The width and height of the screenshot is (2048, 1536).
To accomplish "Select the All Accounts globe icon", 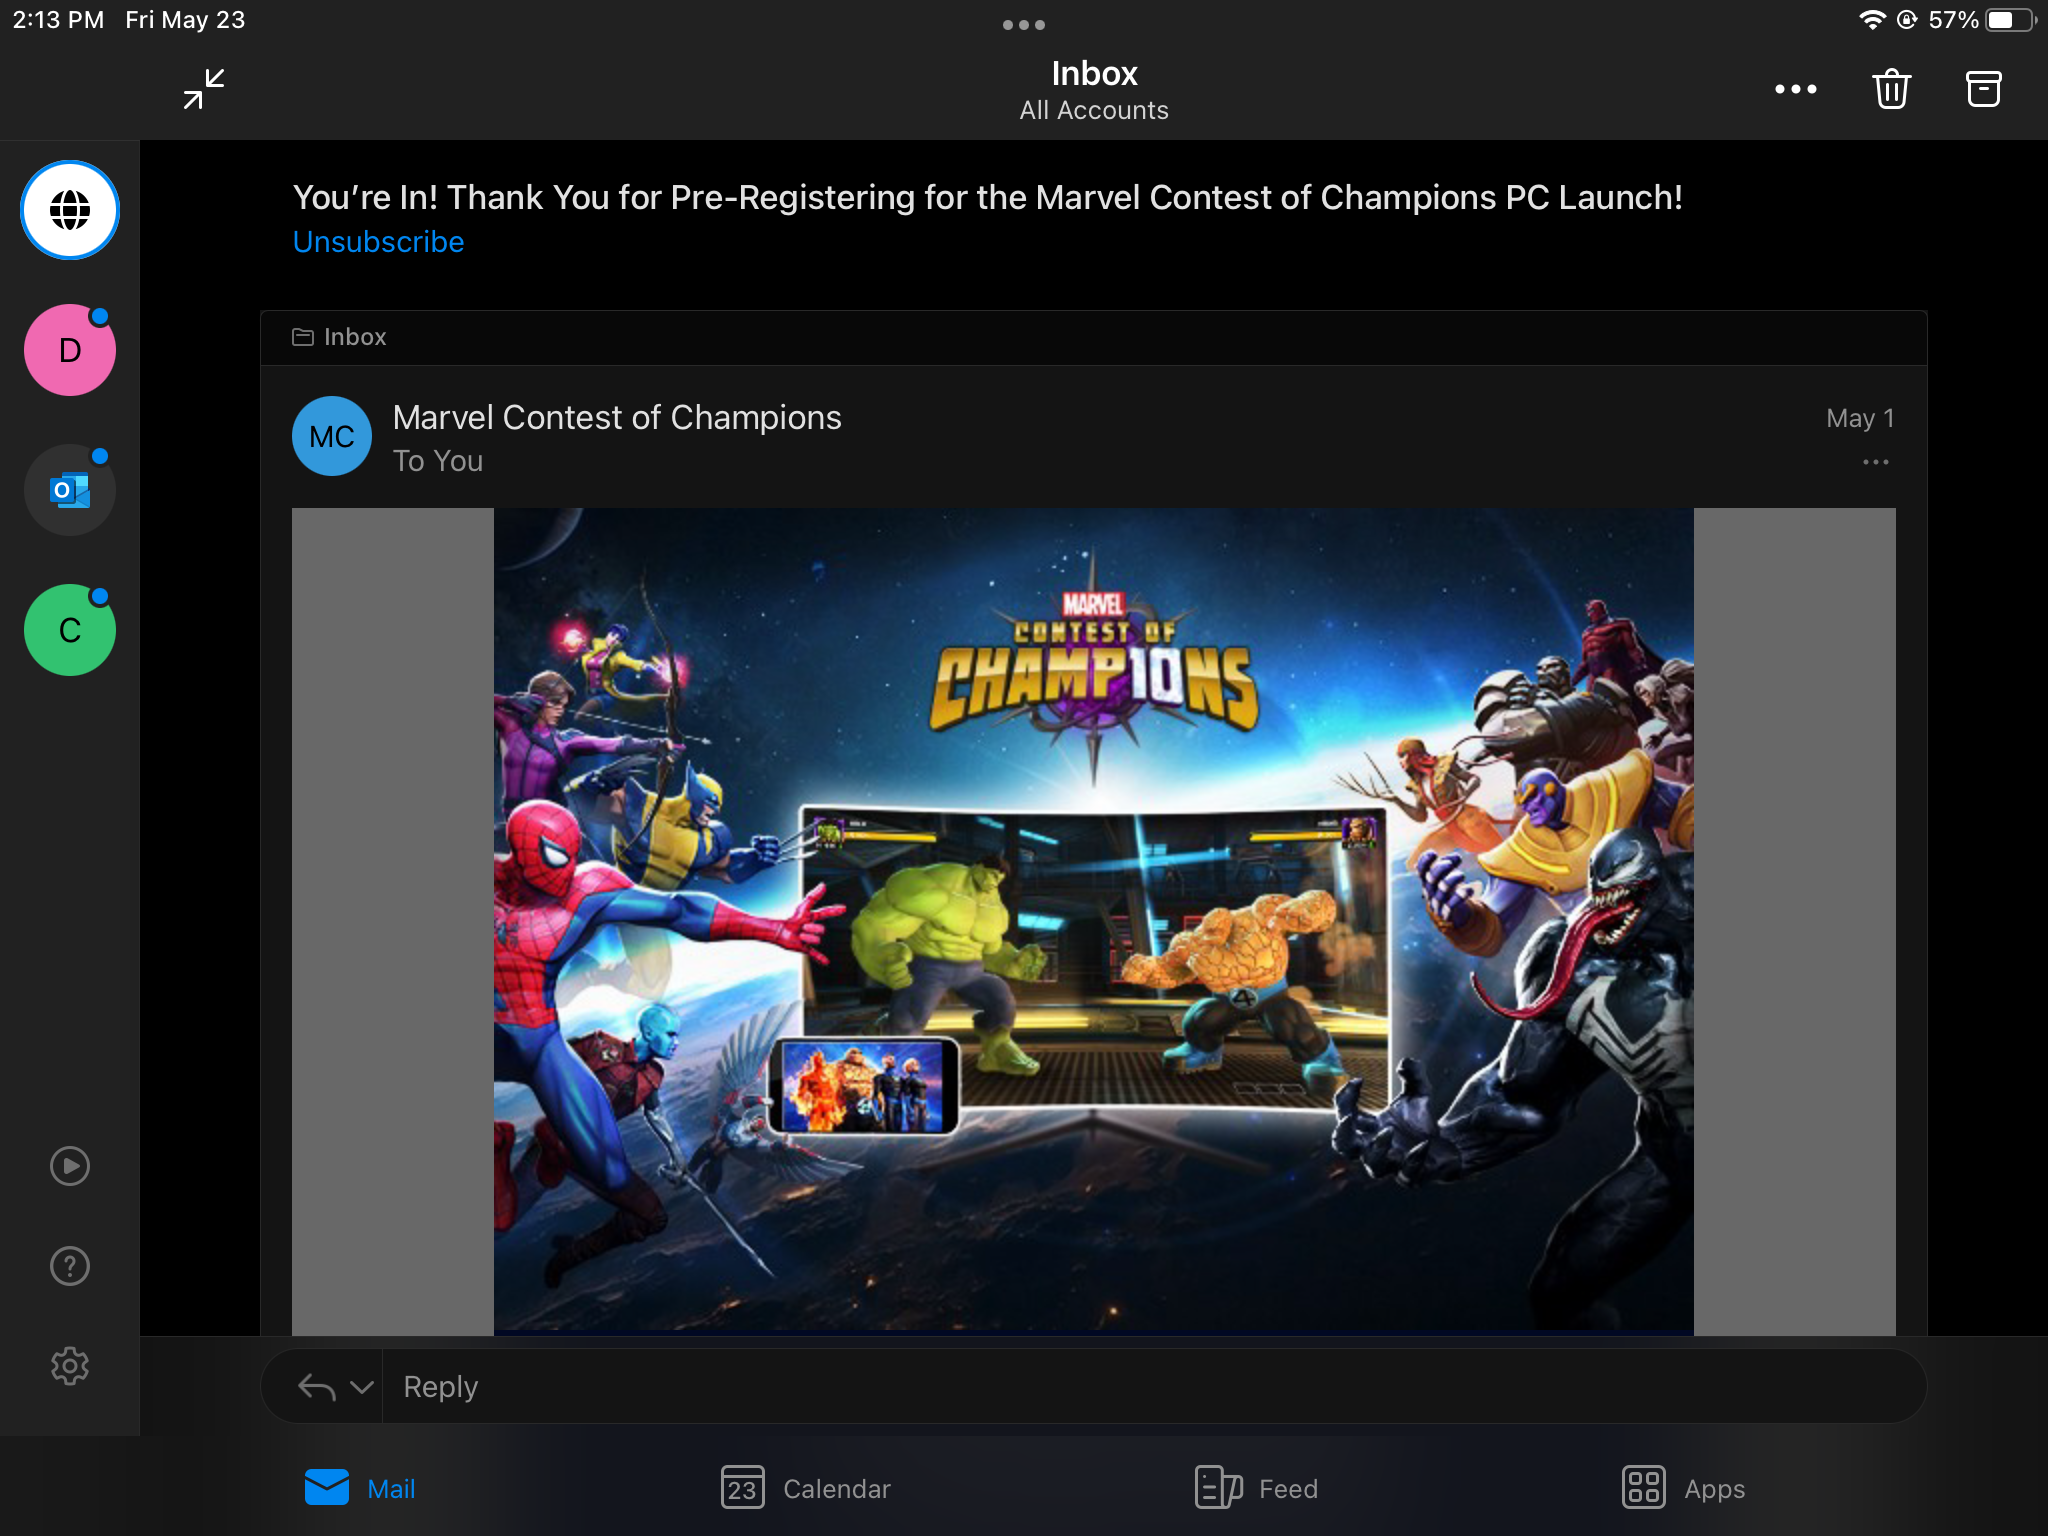I will click(x=70, y=210).
